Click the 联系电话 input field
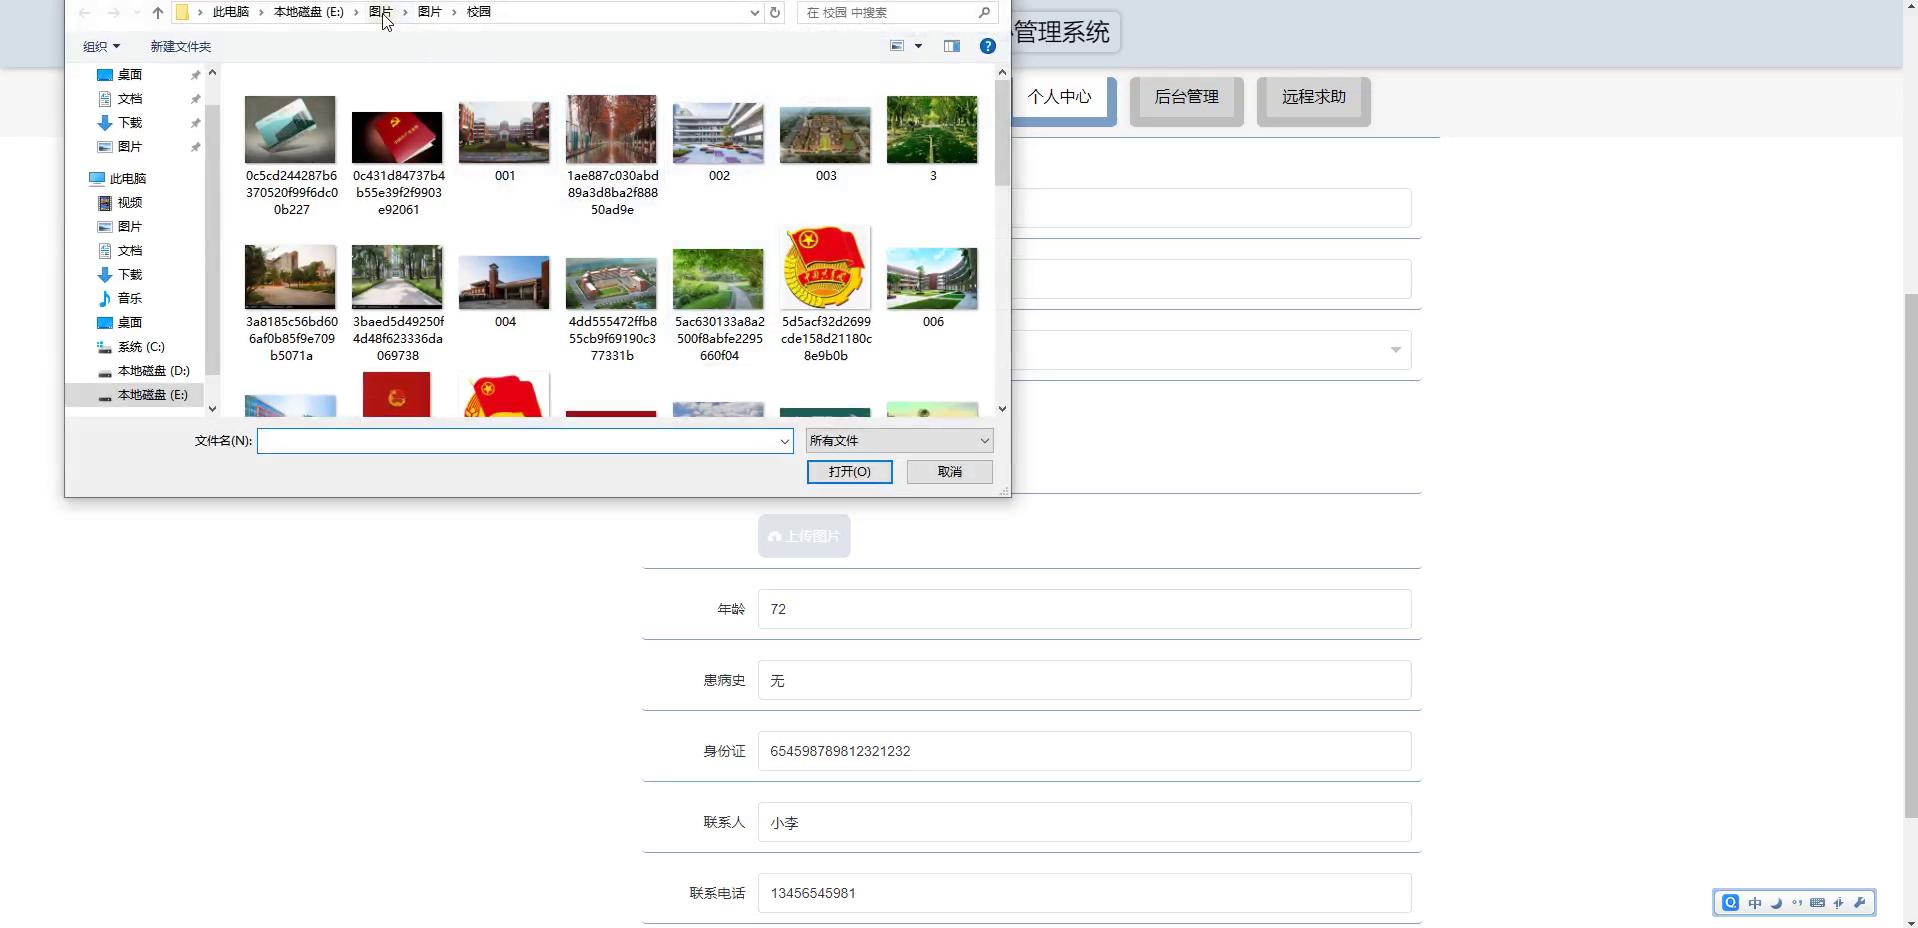This screenshot has height=928, width=1918. pyautogui.click(x=1084, y=893)
